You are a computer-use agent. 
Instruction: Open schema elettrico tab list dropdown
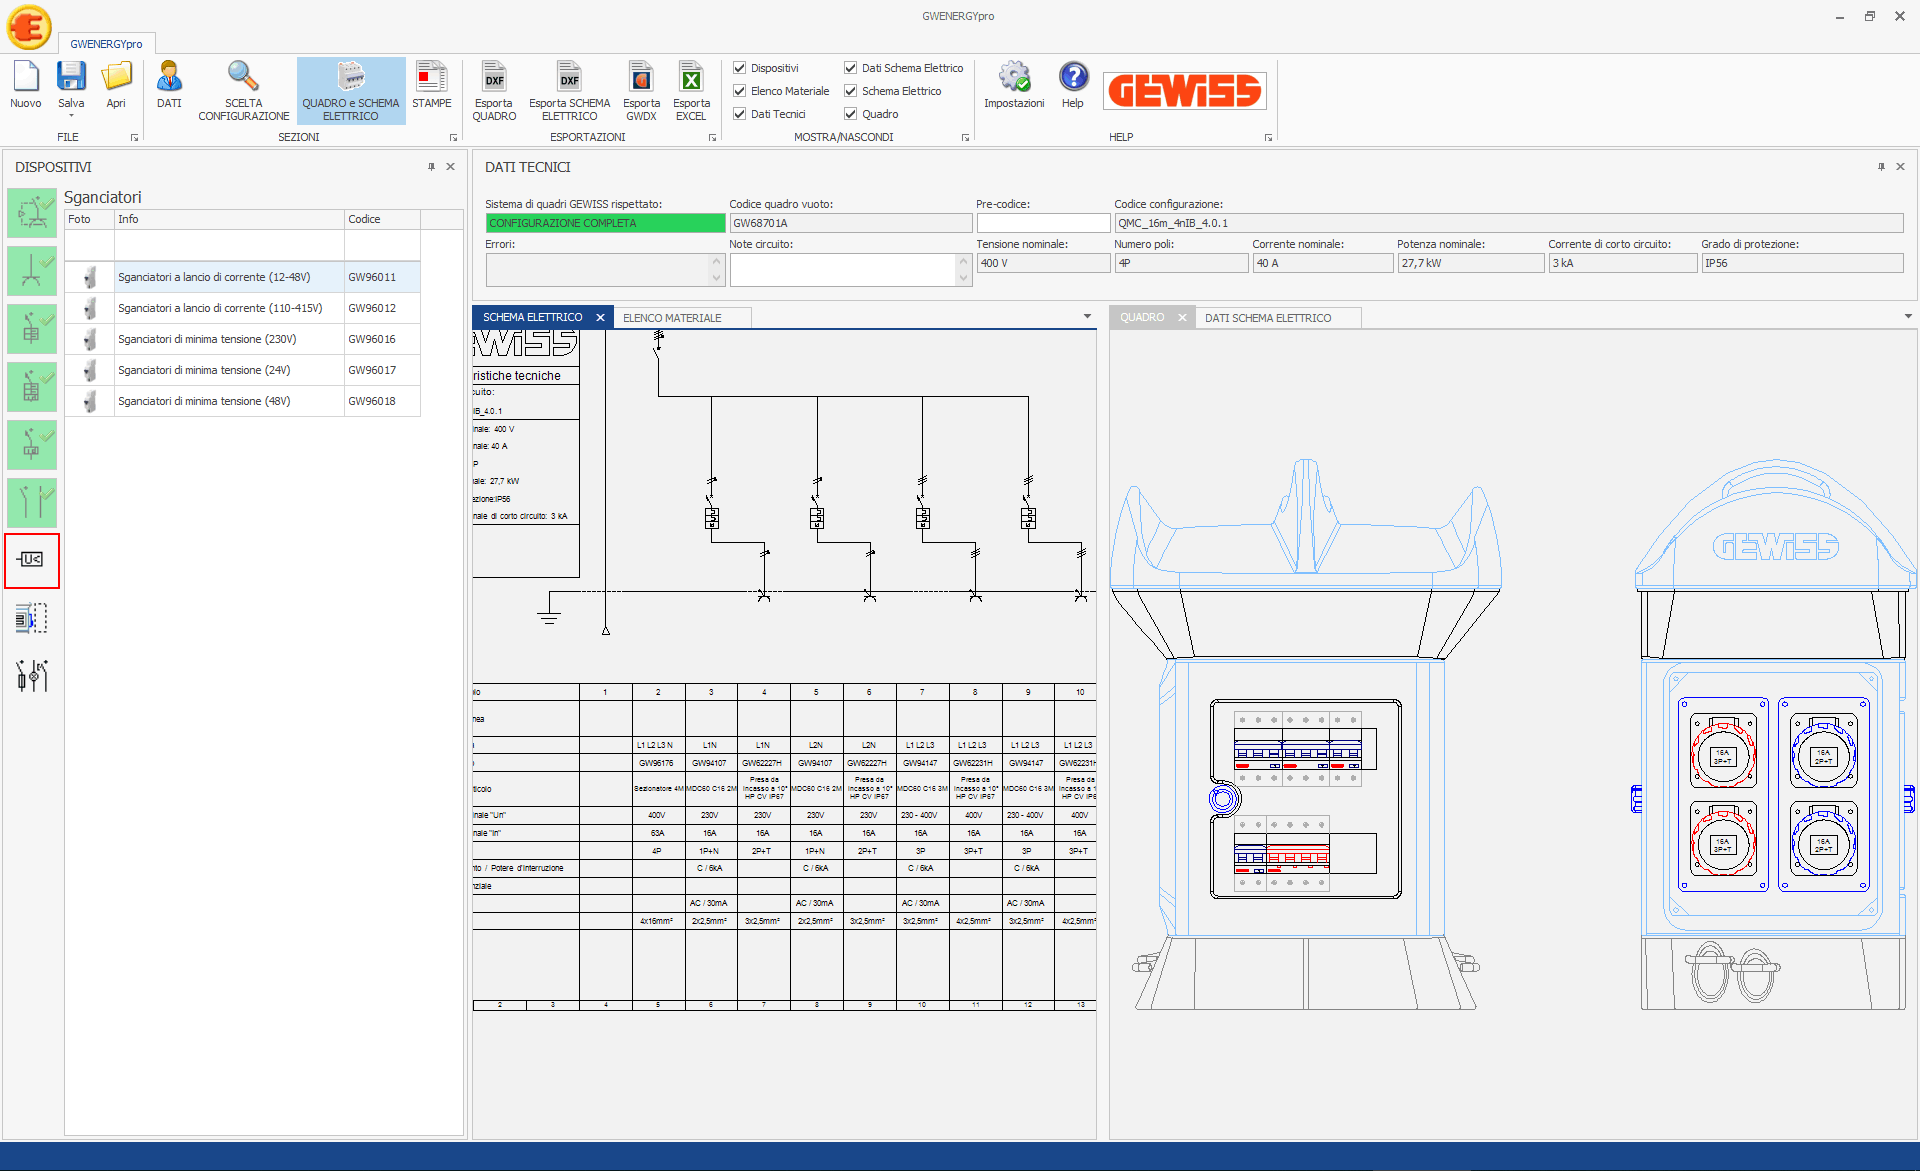click(x=1087, y=317)
